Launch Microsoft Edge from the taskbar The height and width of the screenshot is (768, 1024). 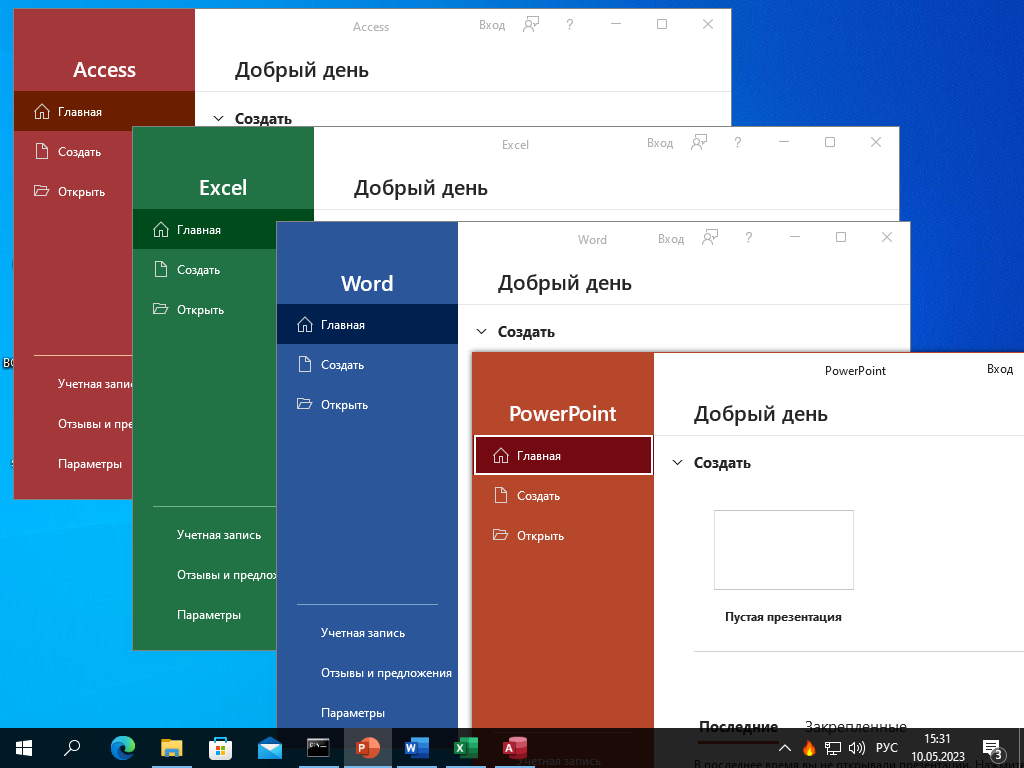tap(123, 748)
